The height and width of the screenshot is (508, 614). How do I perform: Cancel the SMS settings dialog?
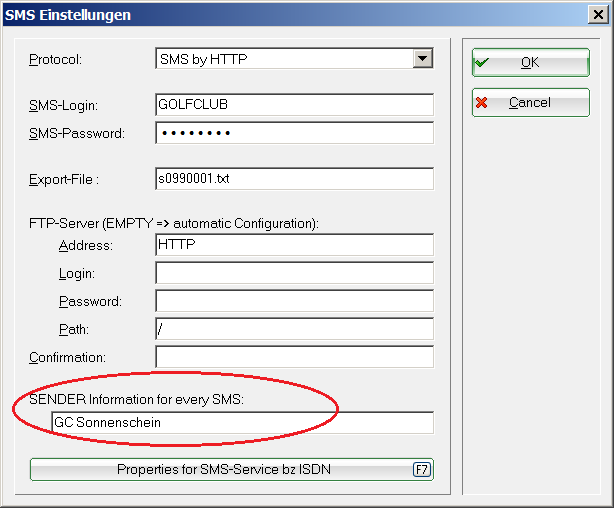(x=531, y=103)
